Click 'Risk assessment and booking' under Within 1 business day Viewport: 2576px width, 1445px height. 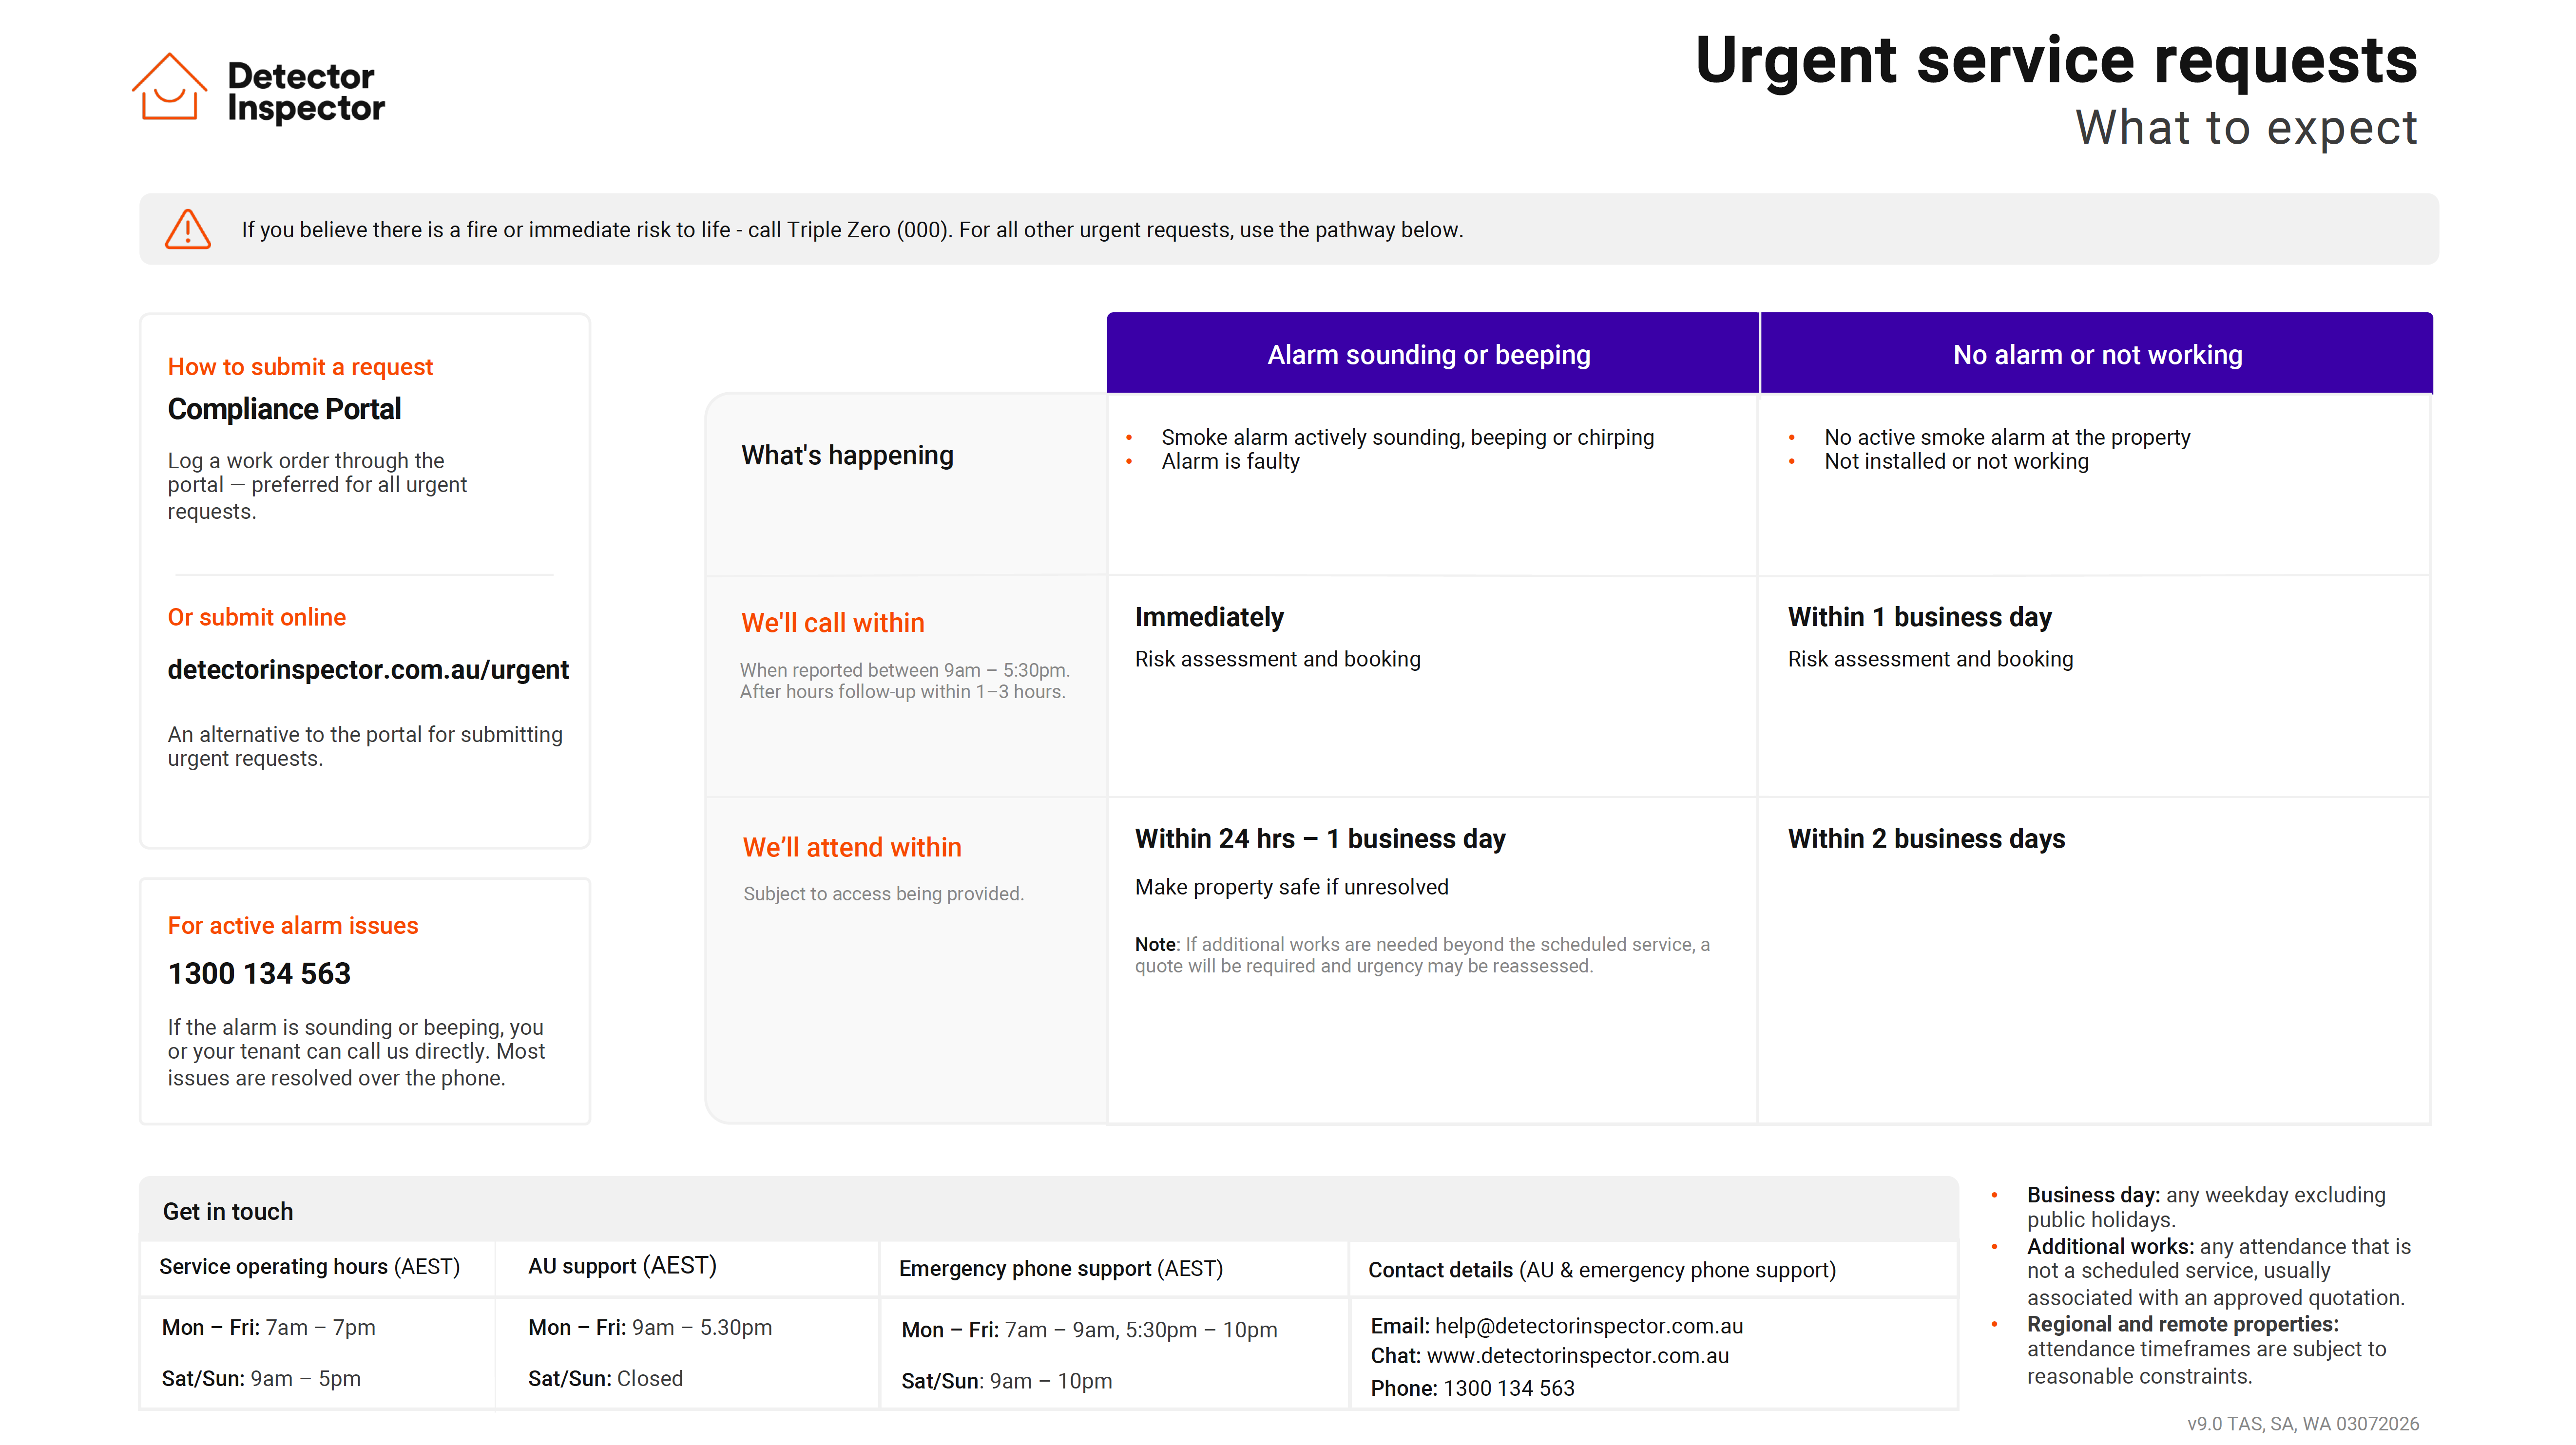[x=1931, y=659]
